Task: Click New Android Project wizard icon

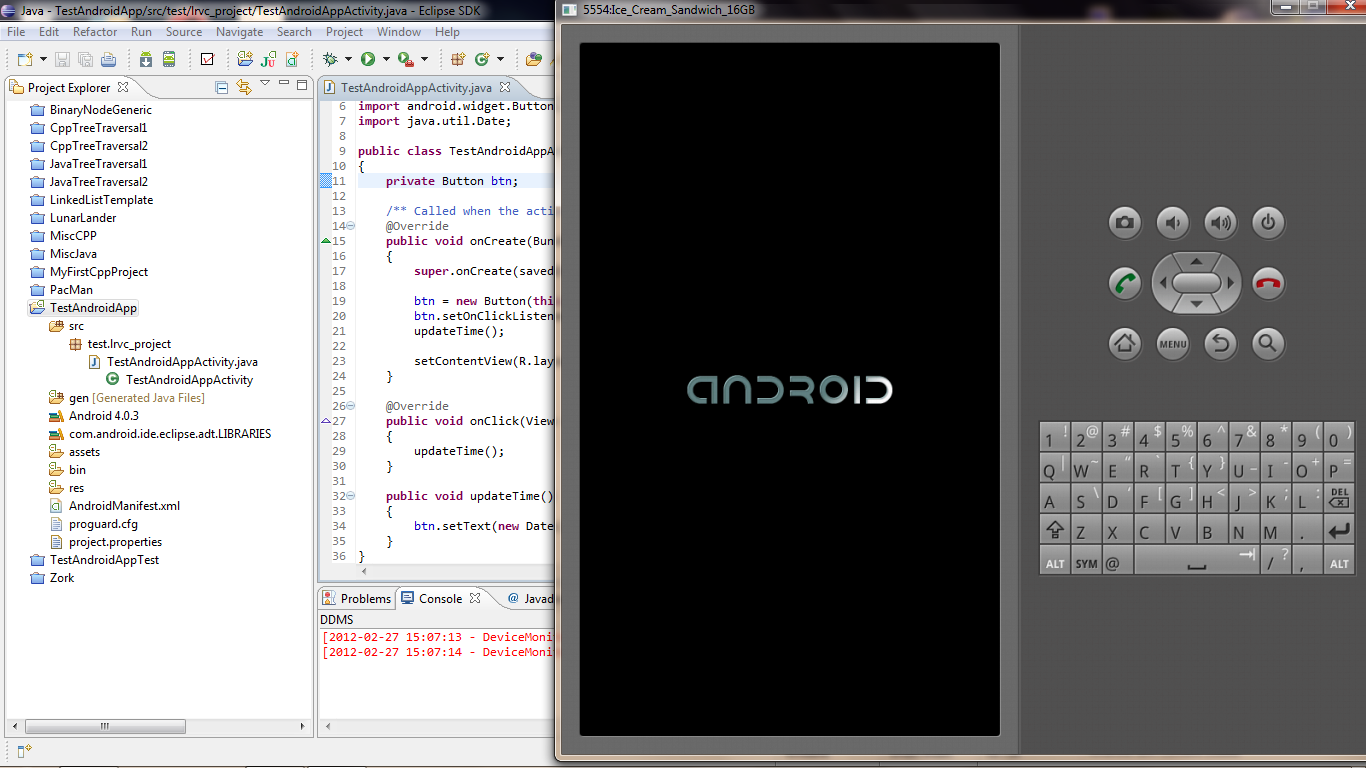Action: (x=245, y=59)
